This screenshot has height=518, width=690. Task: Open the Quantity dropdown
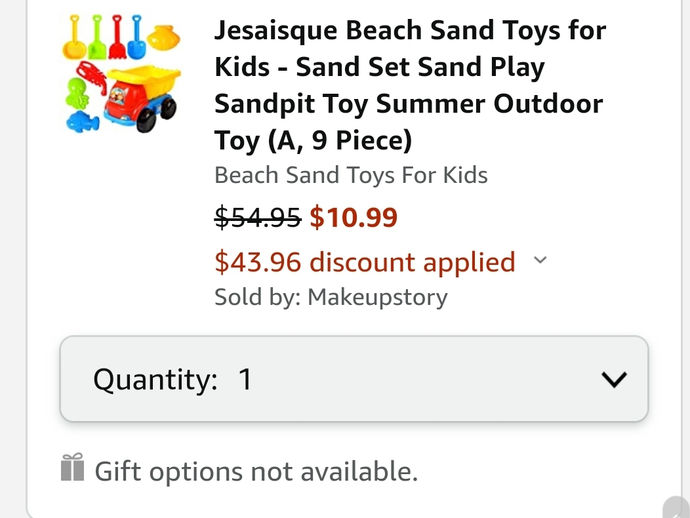(354, 379)
